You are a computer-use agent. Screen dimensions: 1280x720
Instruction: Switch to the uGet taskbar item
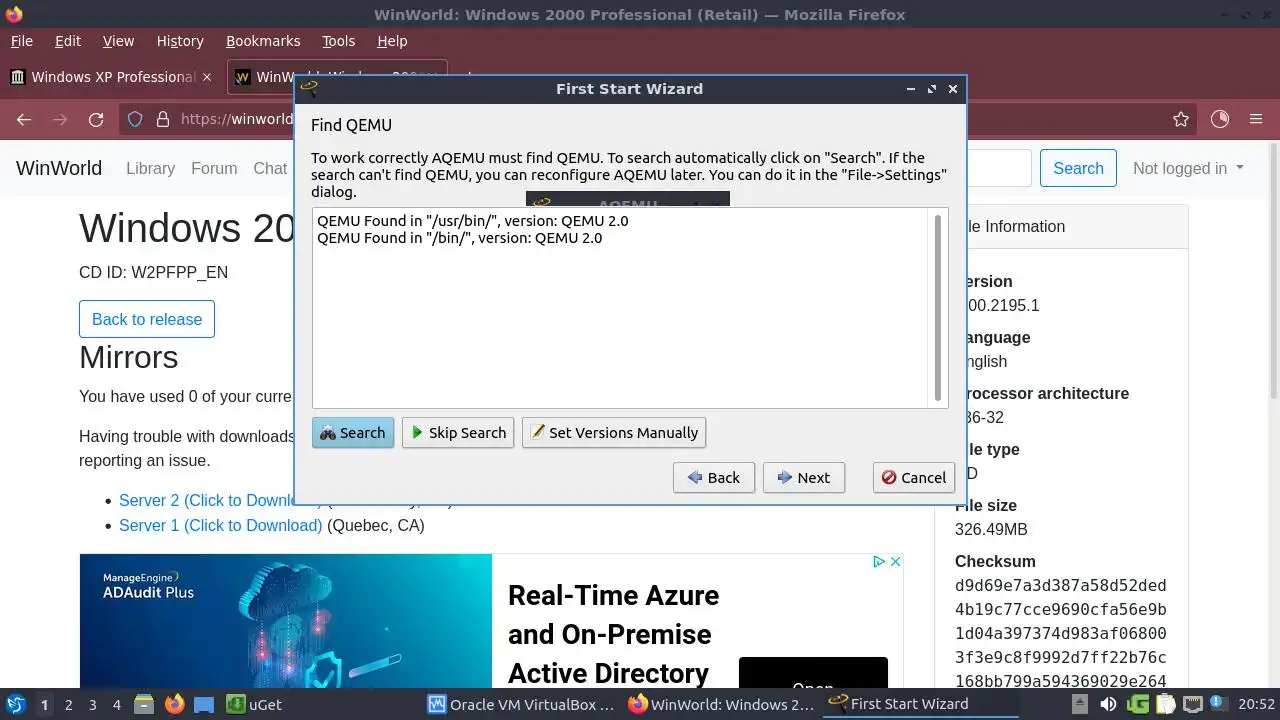(x=254, y=704)
